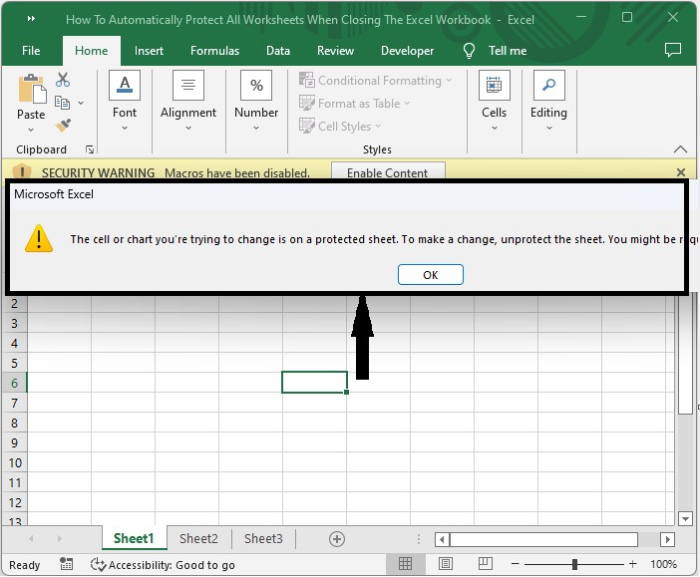Click the Tell me search box
This screenshot has height=577, width=700.
tap(507, 51)
